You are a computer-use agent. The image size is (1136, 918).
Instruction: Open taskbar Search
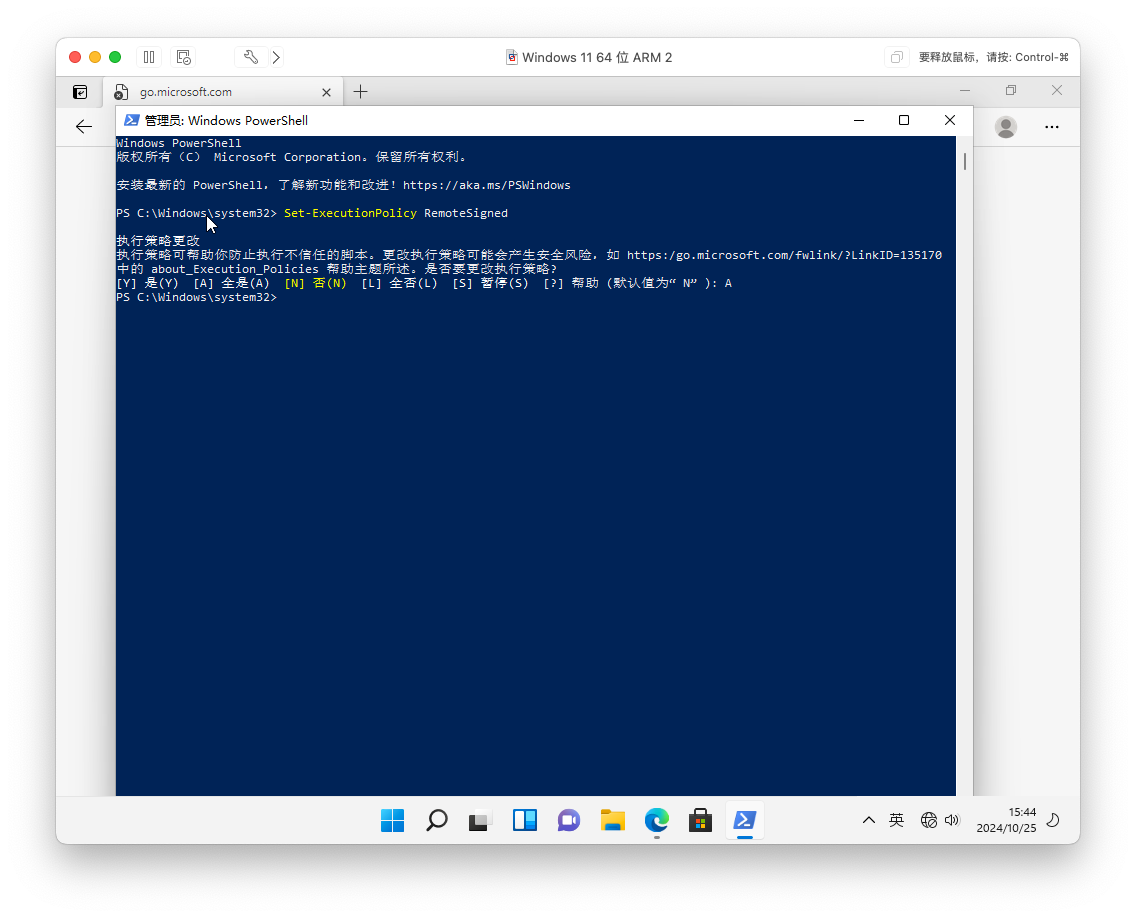(437, 820)
